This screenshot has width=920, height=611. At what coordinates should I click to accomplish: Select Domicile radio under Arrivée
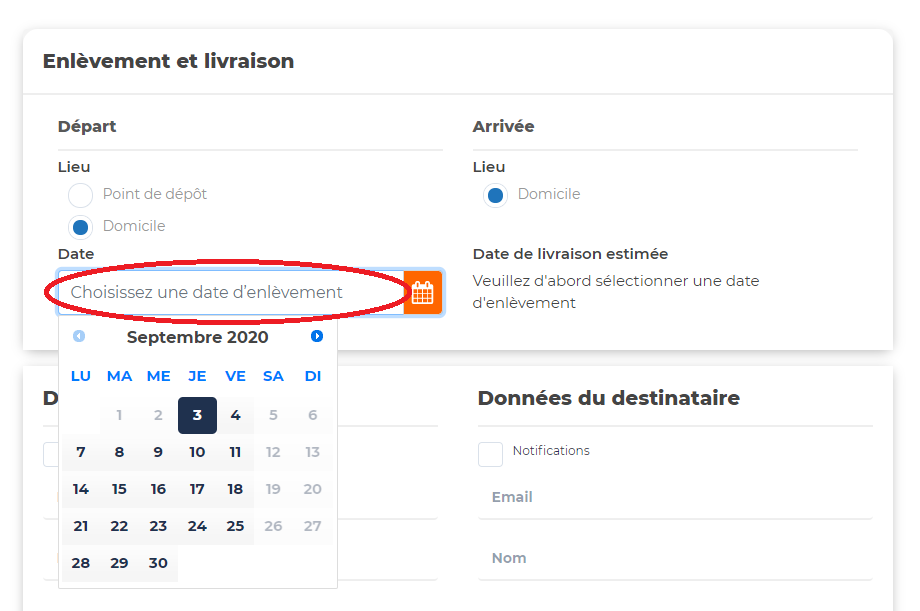tap(495, 195)
